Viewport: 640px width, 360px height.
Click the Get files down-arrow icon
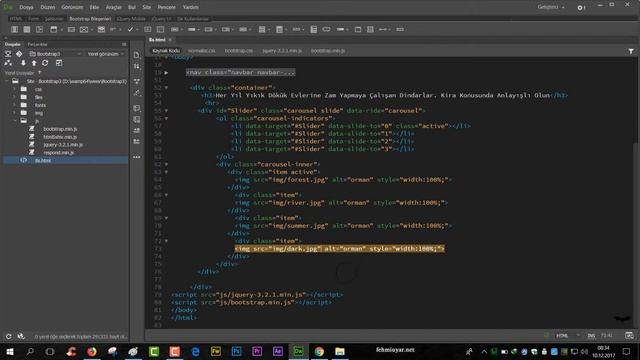(x=23, y=63)
